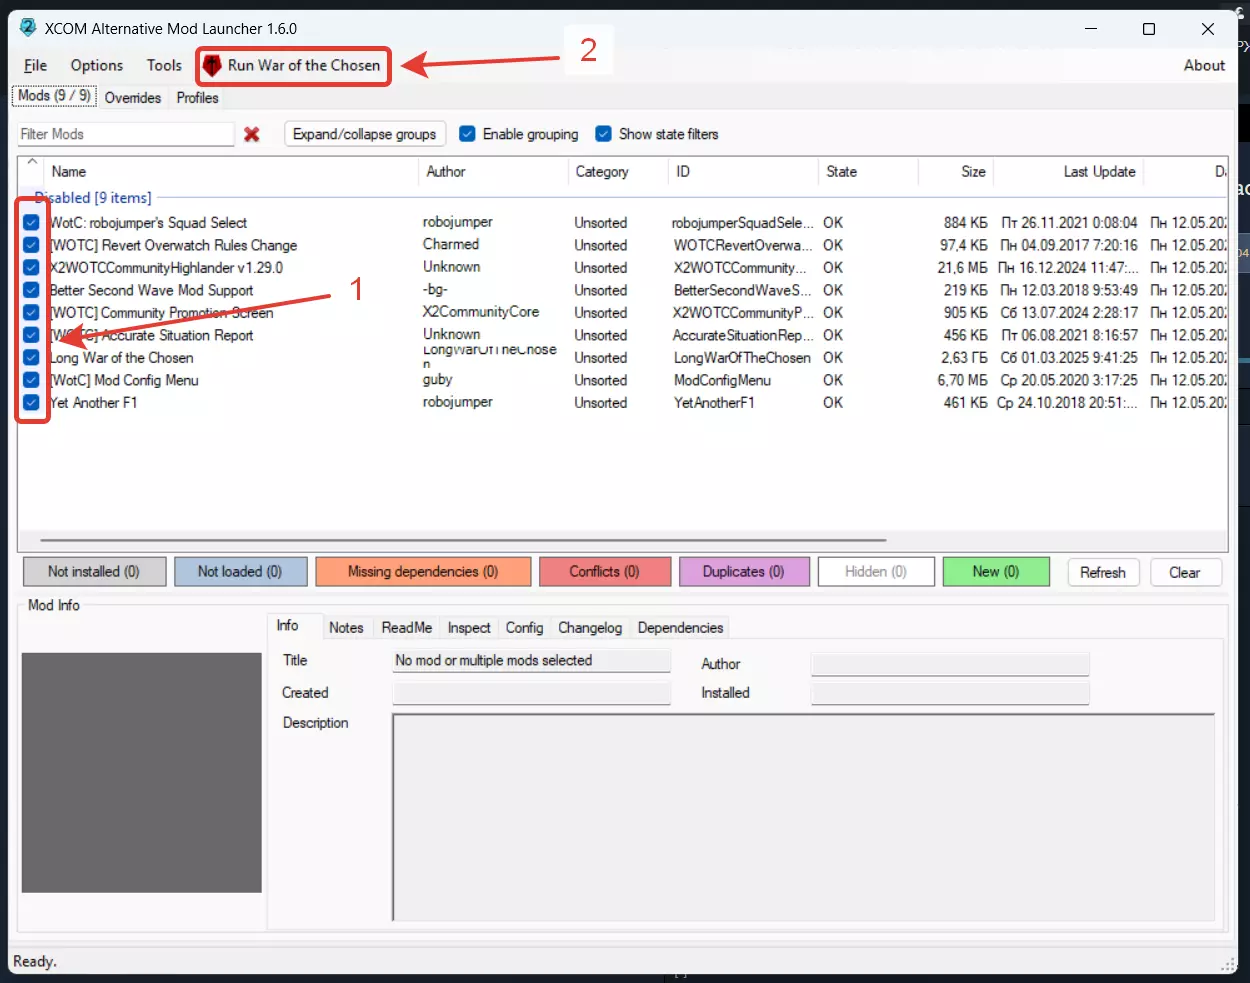Open the Tools menu
Viewport: 1250px width, 983px height.
[x=164, y=66]
